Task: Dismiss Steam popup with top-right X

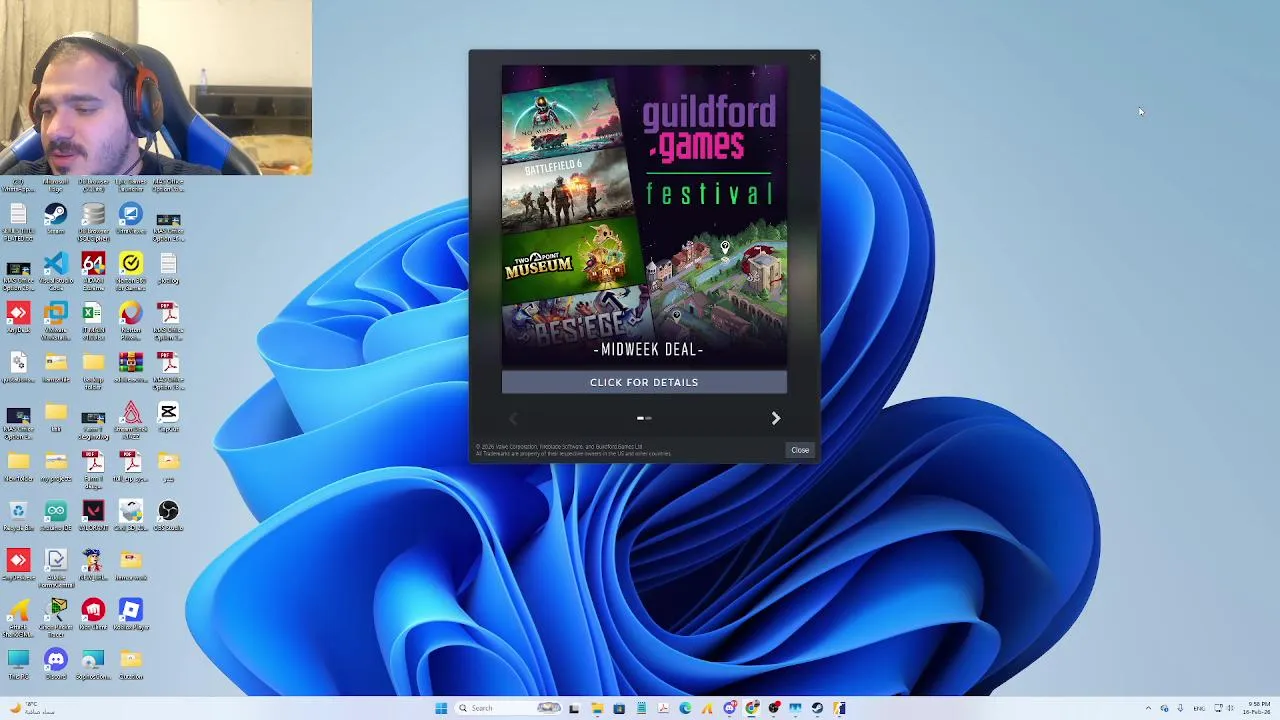Action: tap(812, 57)
